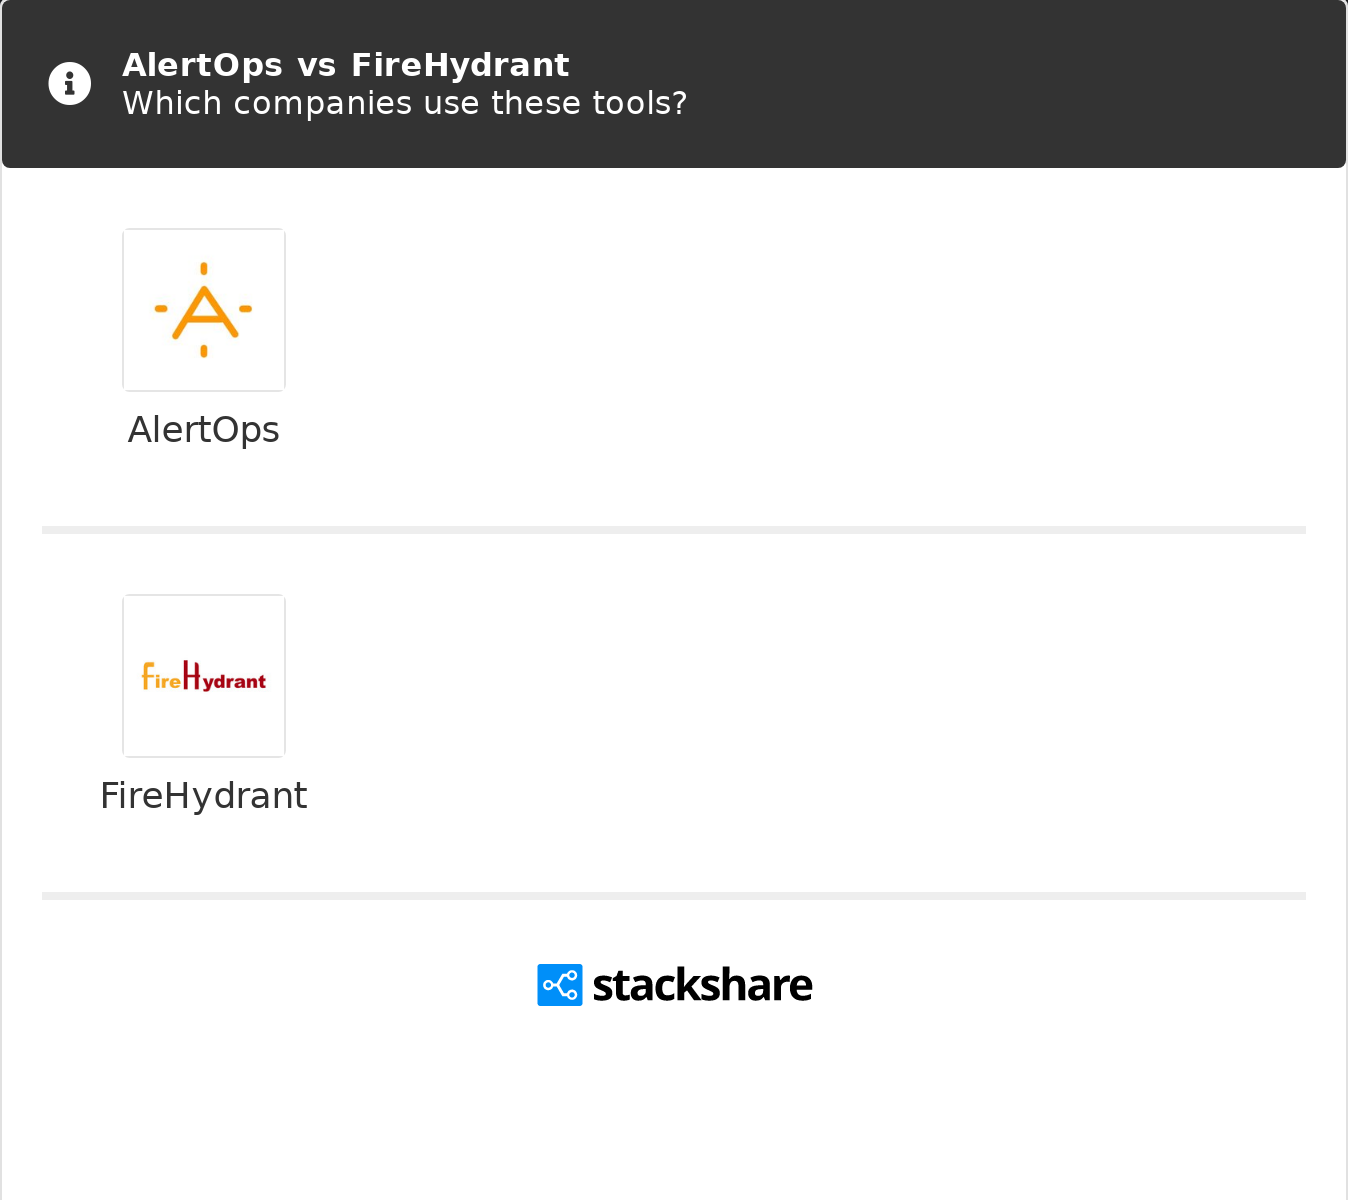Click the top dot of the AlertOps logo
This screenshot has width=1348, height=1200.
pyautogui.click(x=204, y=269)
